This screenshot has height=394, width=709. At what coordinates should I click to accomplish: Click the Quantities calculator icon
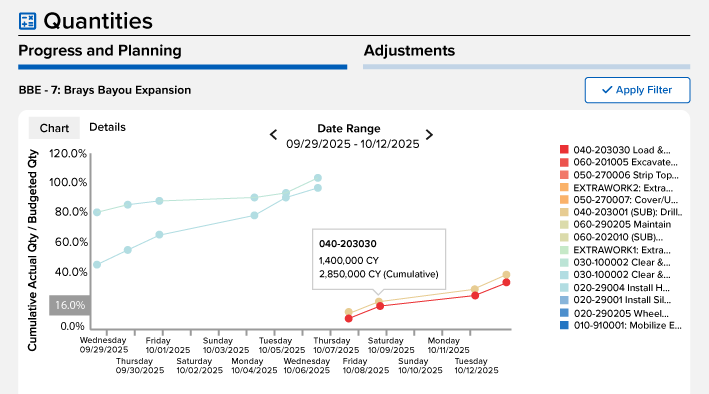27,21
